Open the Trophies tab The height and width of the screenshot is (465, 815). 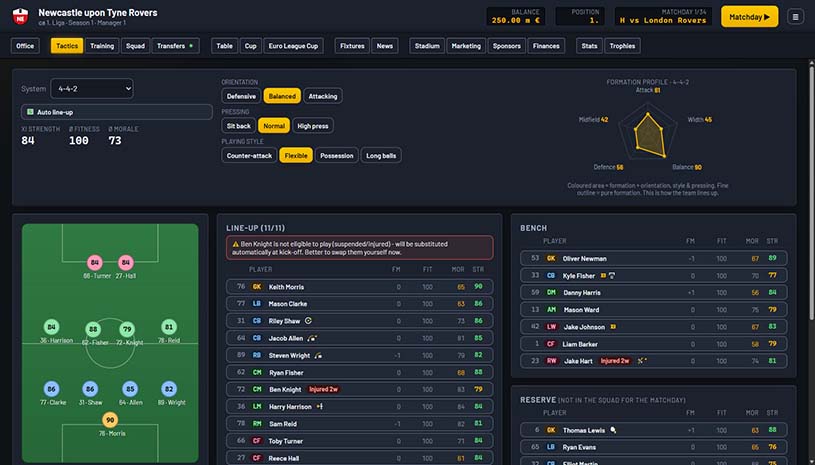coord(622,46)
